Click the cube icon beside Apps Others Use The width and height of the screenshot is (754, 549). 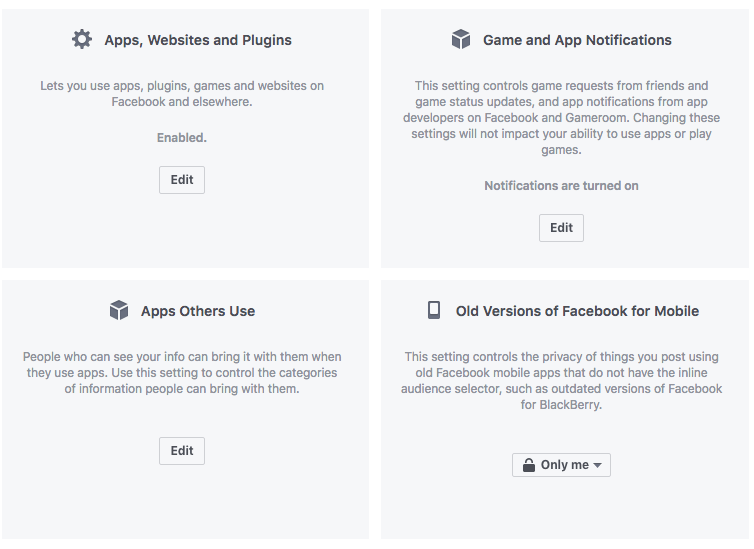tap(119, 311)
